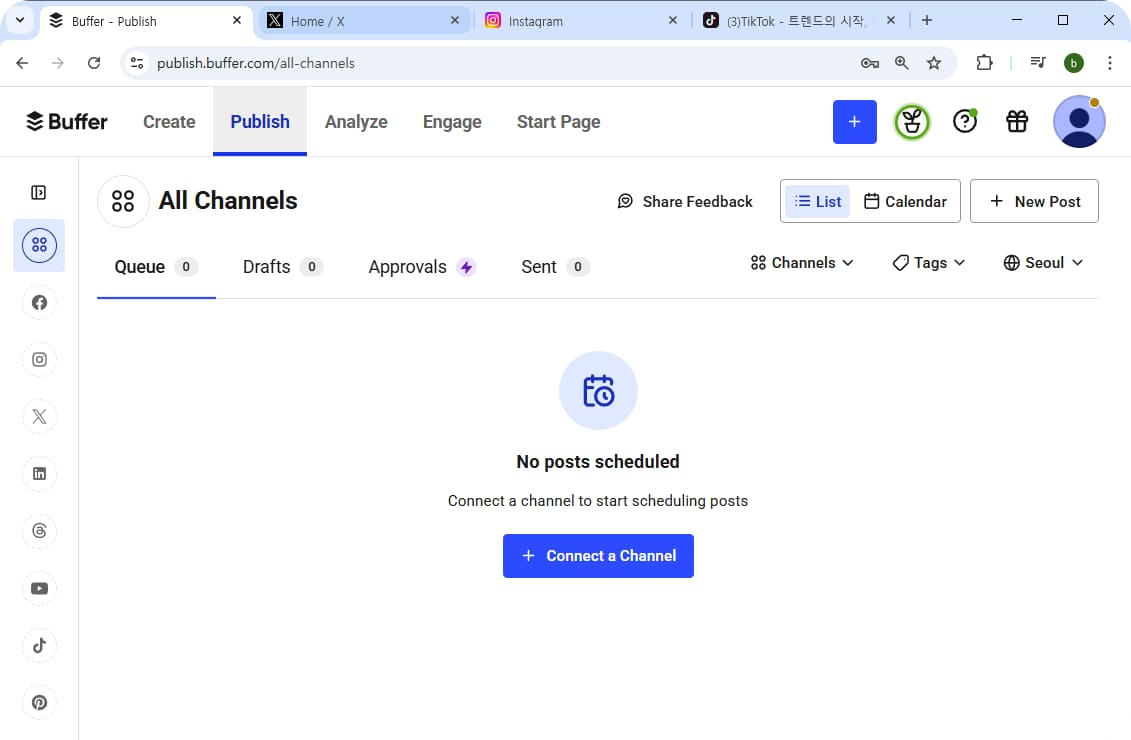Image resolution: width=1131 pixels, height=740 pixels.
Task: Open a new browser tab
Action: point(927,20)
